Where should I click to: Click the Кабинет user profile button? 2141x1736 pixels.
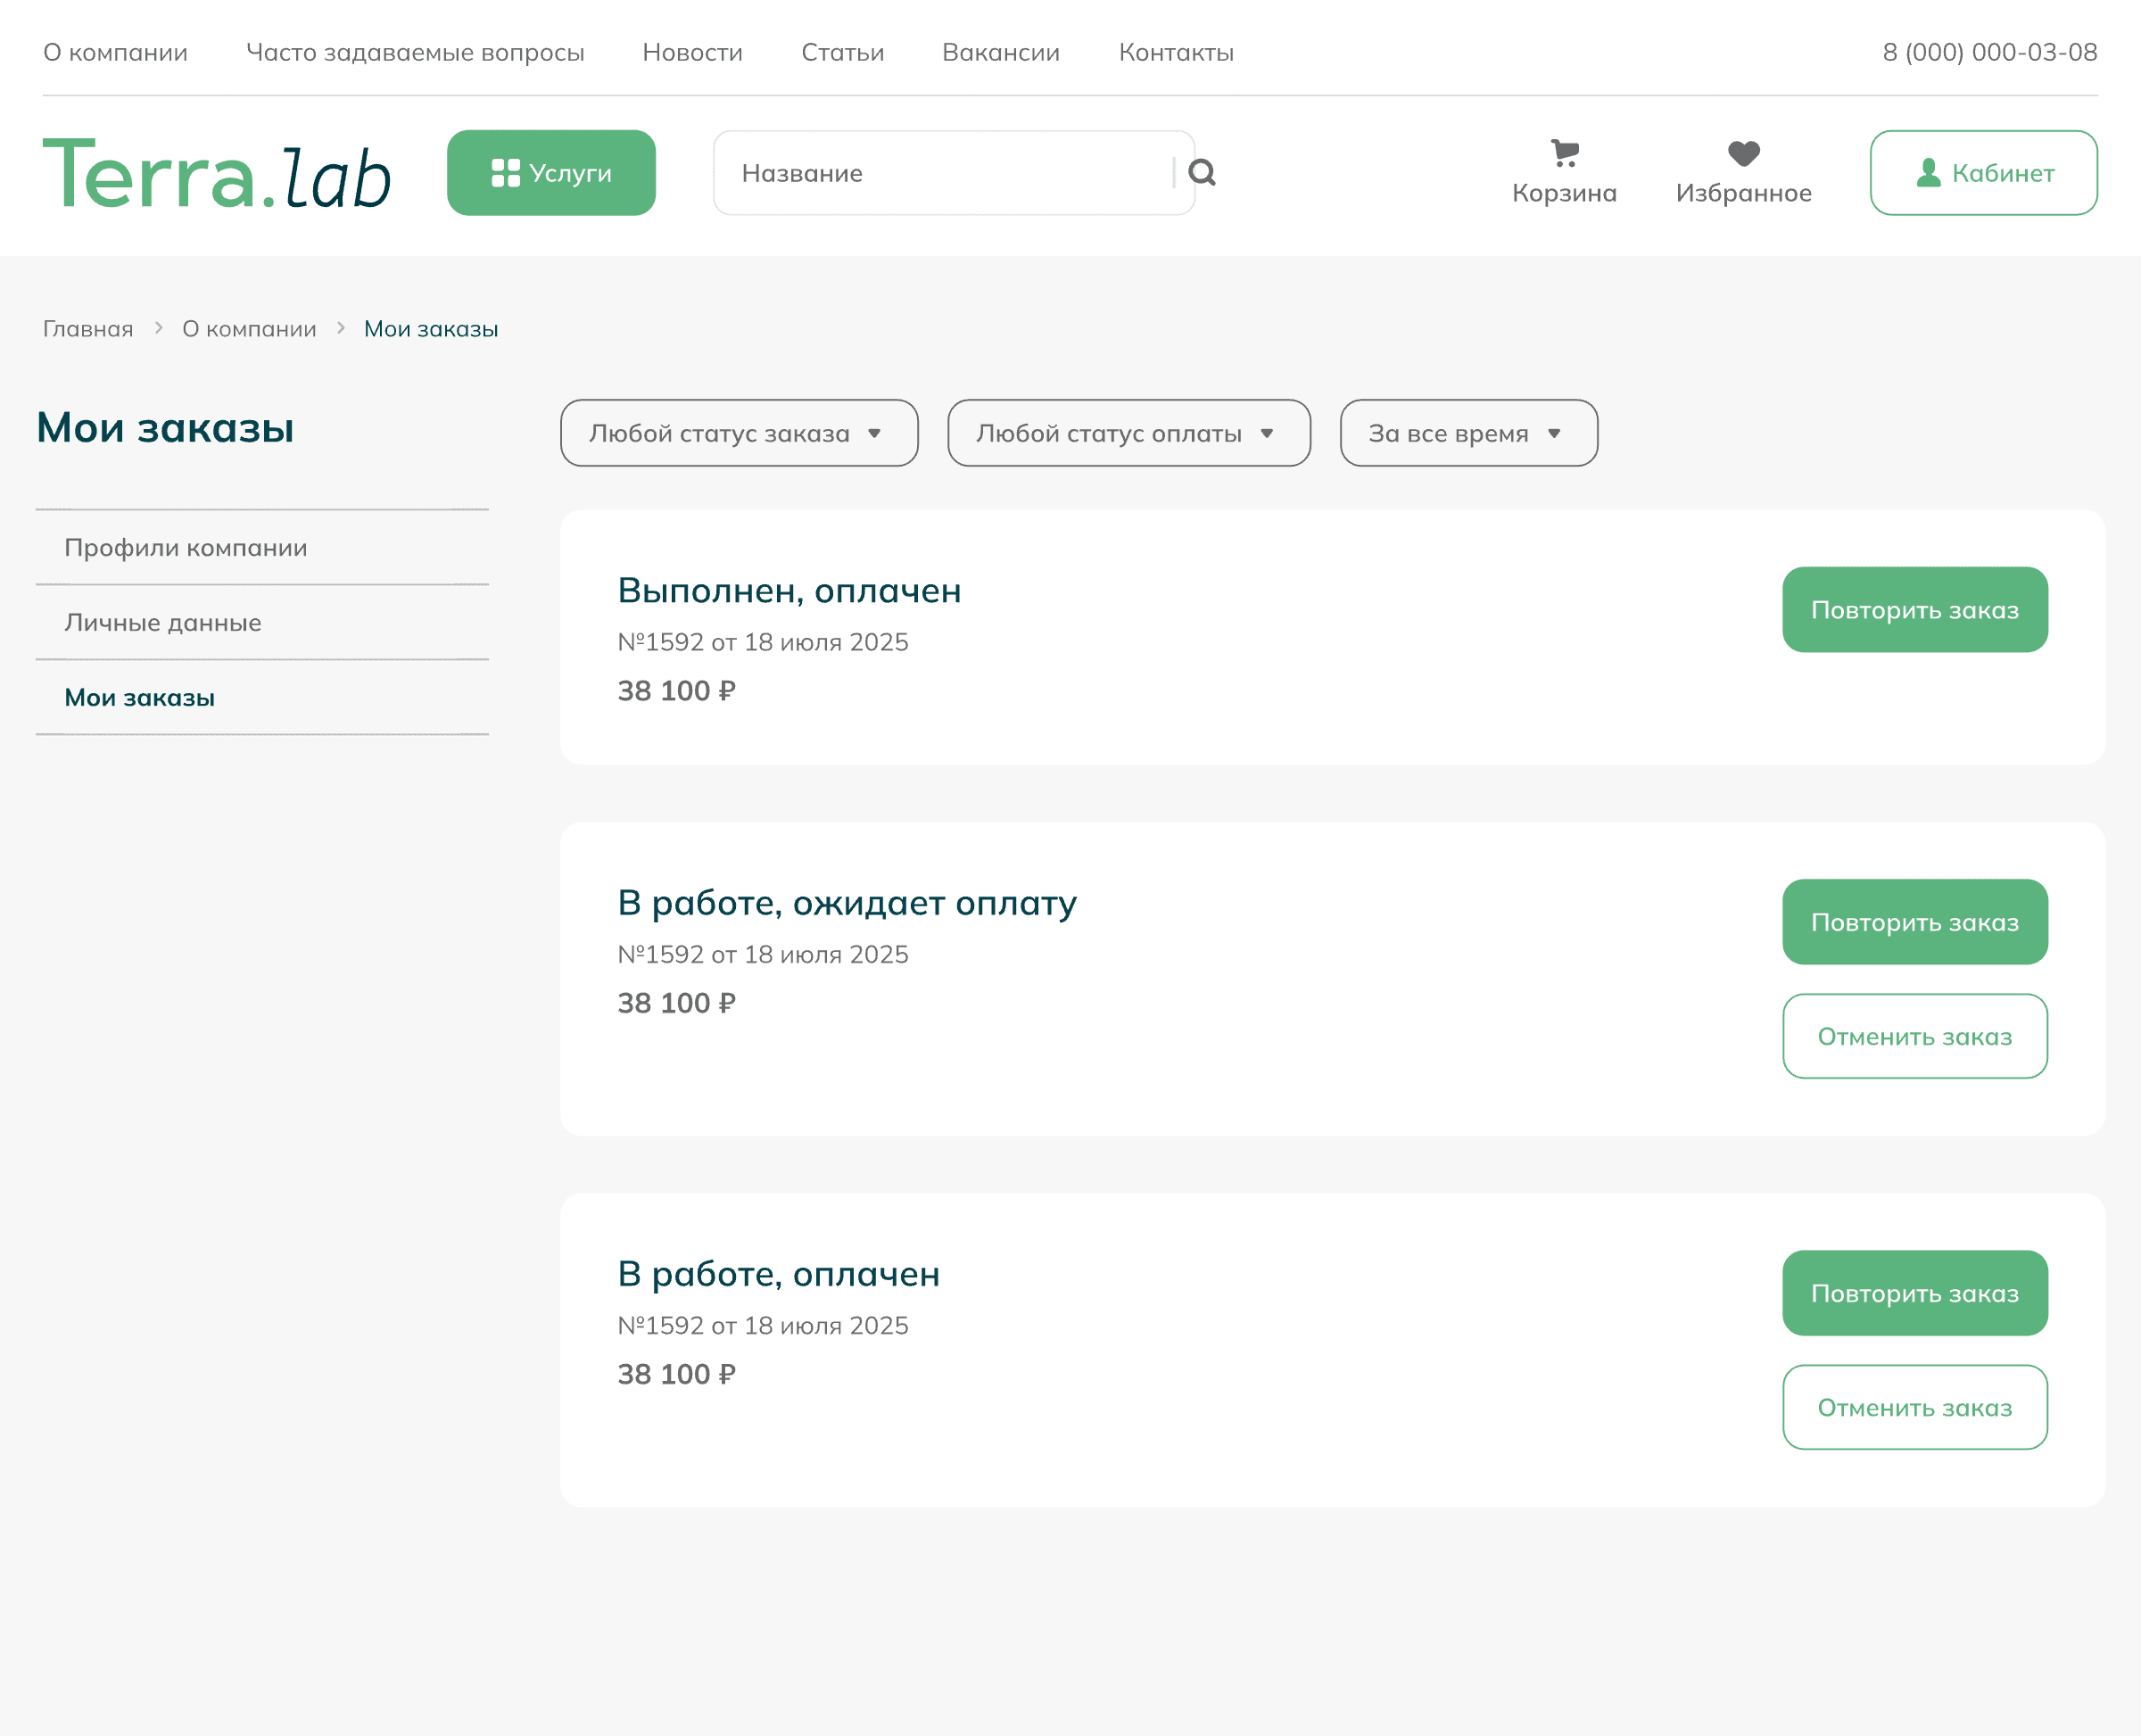(x=1983, y=173)
